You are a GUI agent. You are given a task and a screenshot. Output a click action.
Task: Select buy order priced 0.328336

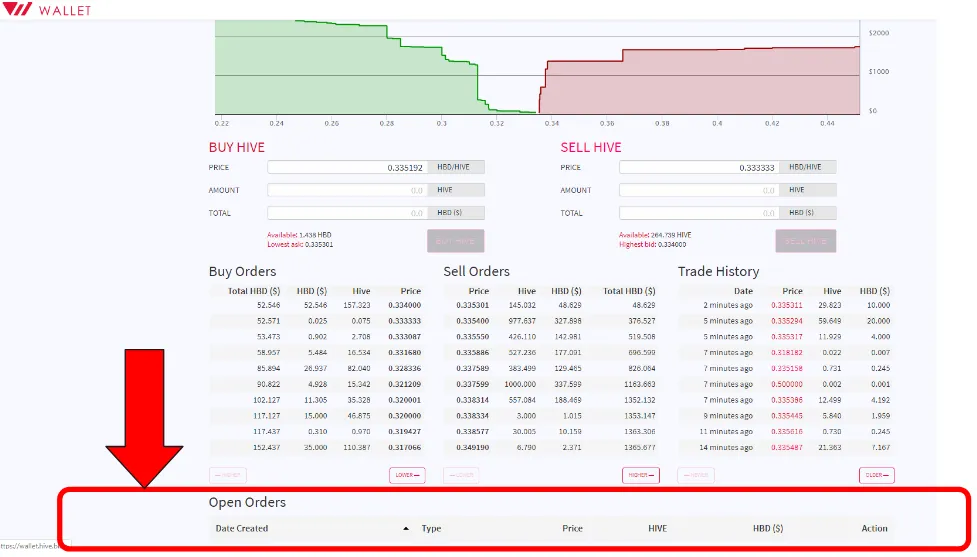317,368
